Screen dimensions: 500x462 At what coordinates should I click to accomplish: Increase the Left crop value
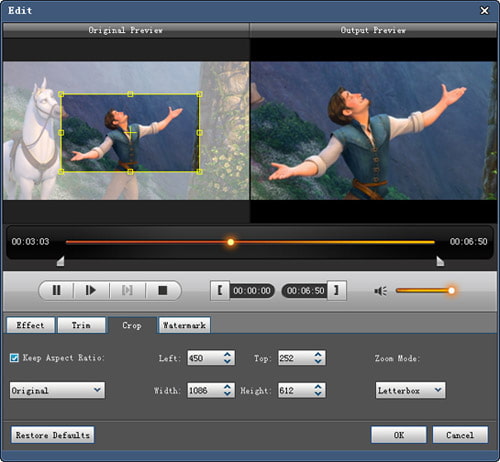pyautogui.click(x=227, y=355)
